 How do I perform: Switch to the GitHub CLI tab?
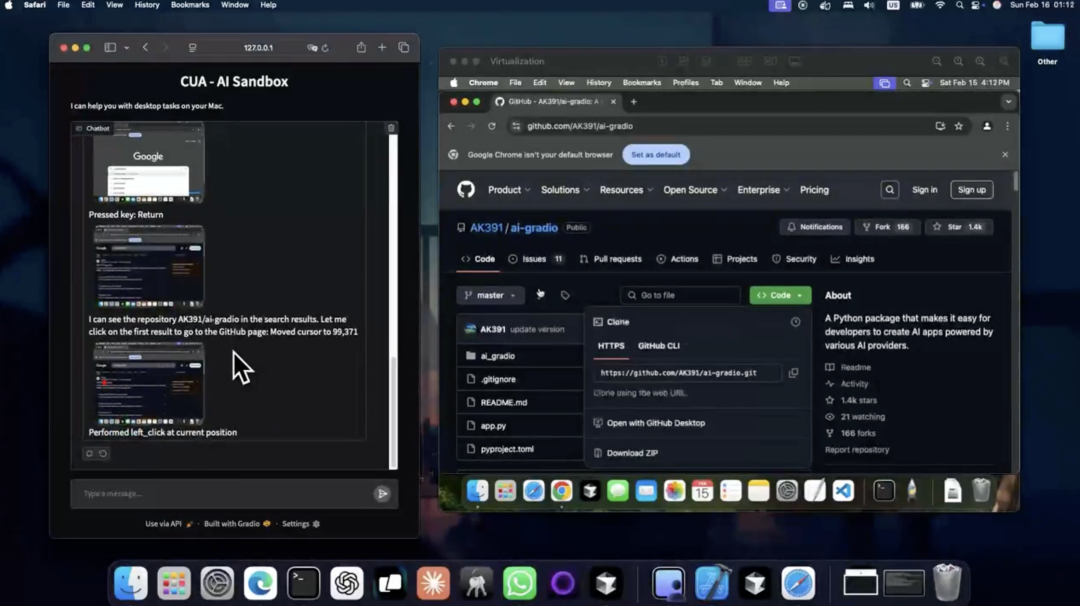pos(659,346)
